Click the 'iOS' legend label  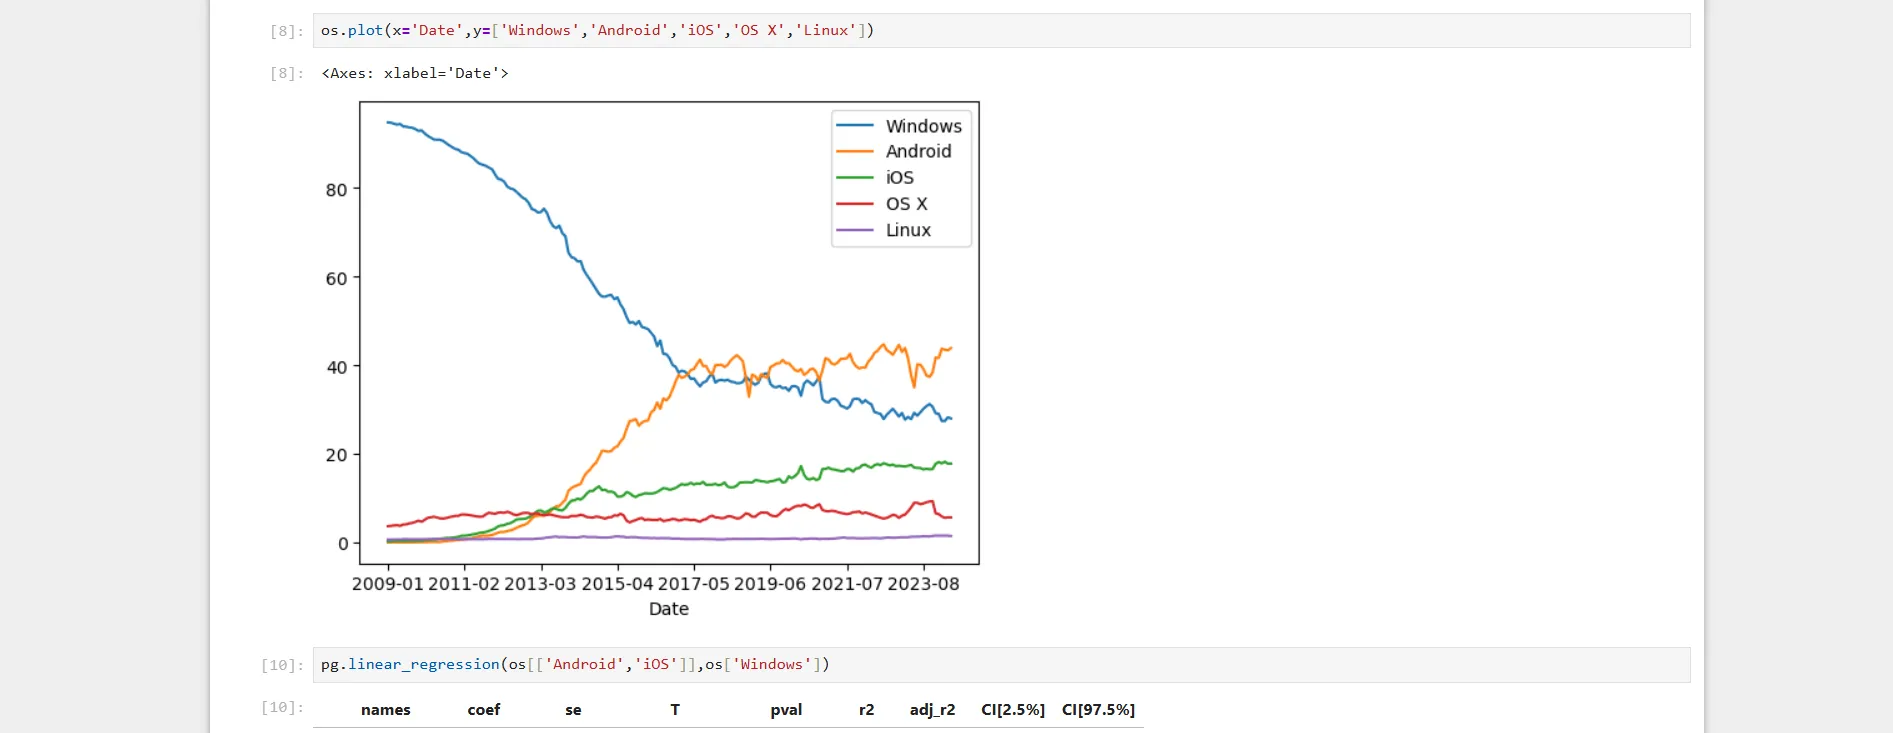(x=900, y=177)
